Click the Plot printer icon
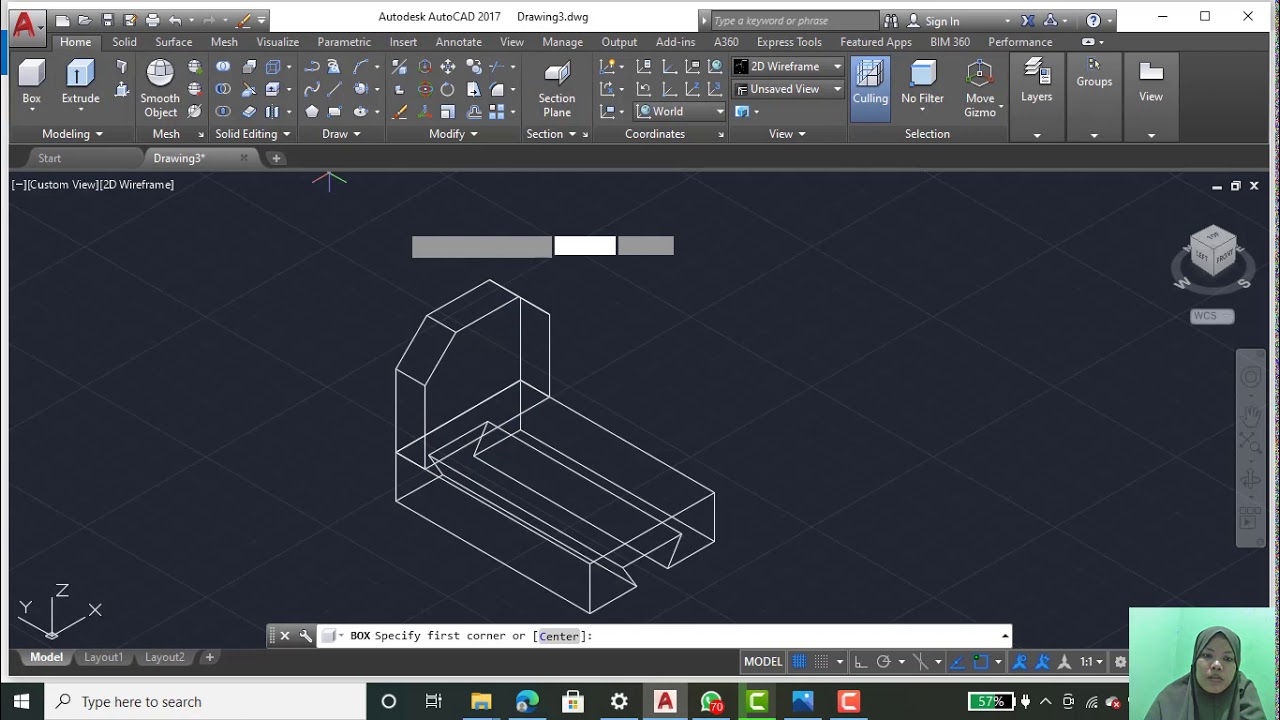 (152, 20)
